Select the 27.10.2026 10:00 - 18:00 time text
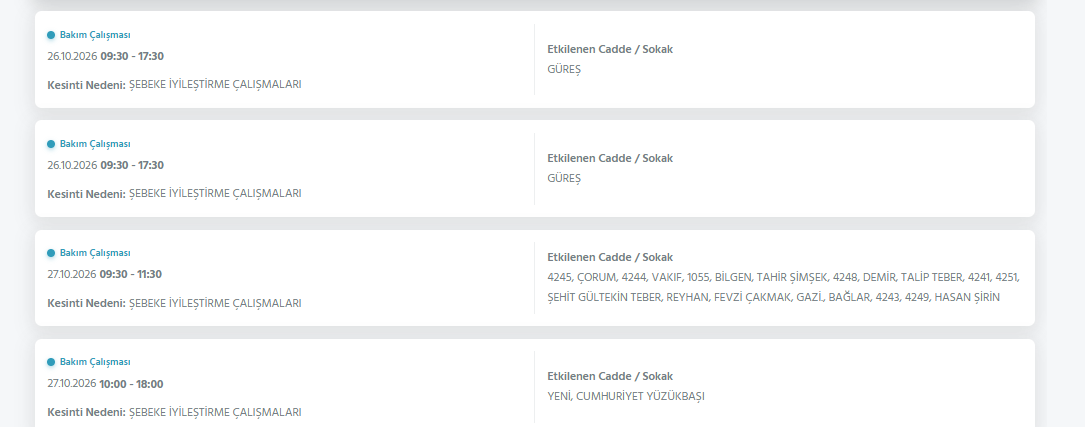1085x427 pixels. (x=105, y=384)
